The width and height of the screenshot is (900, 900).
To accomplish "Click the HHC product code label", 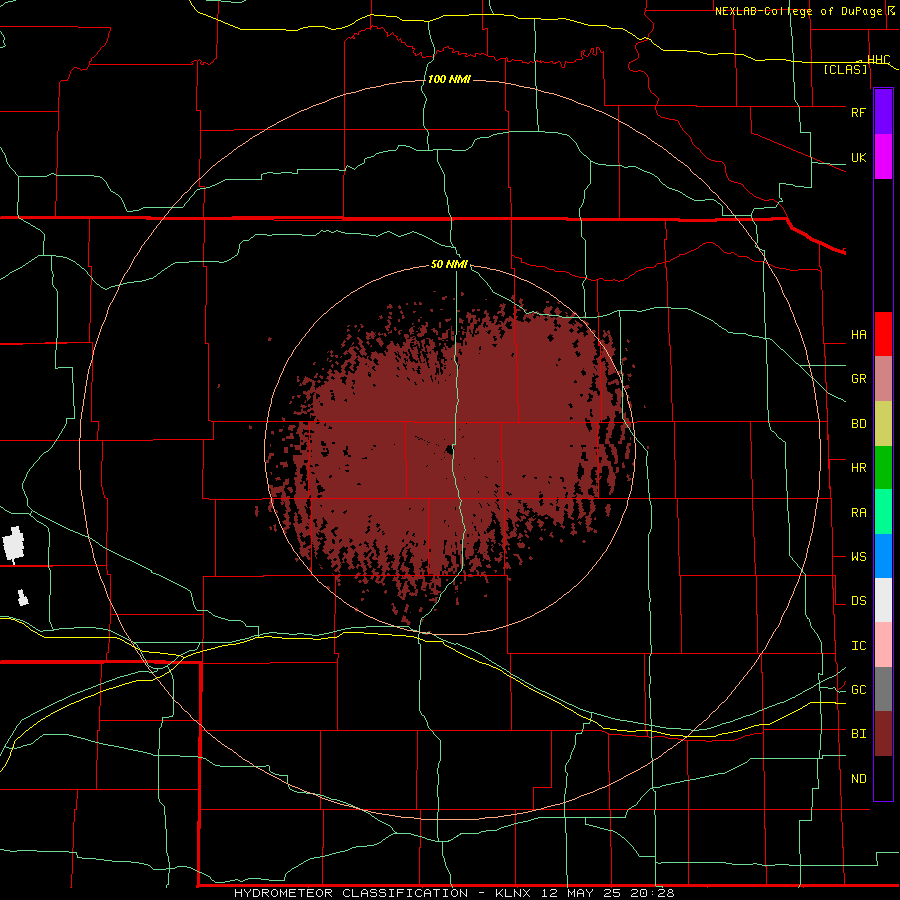I will (878, 59).
